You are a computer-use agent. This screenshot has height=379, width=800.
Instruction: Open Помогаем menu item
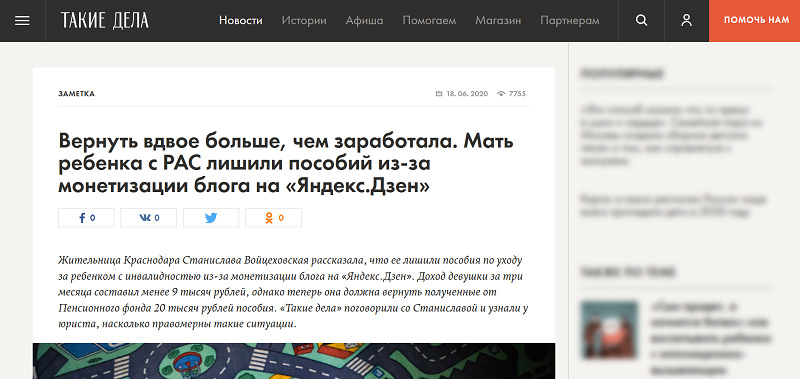429,21
